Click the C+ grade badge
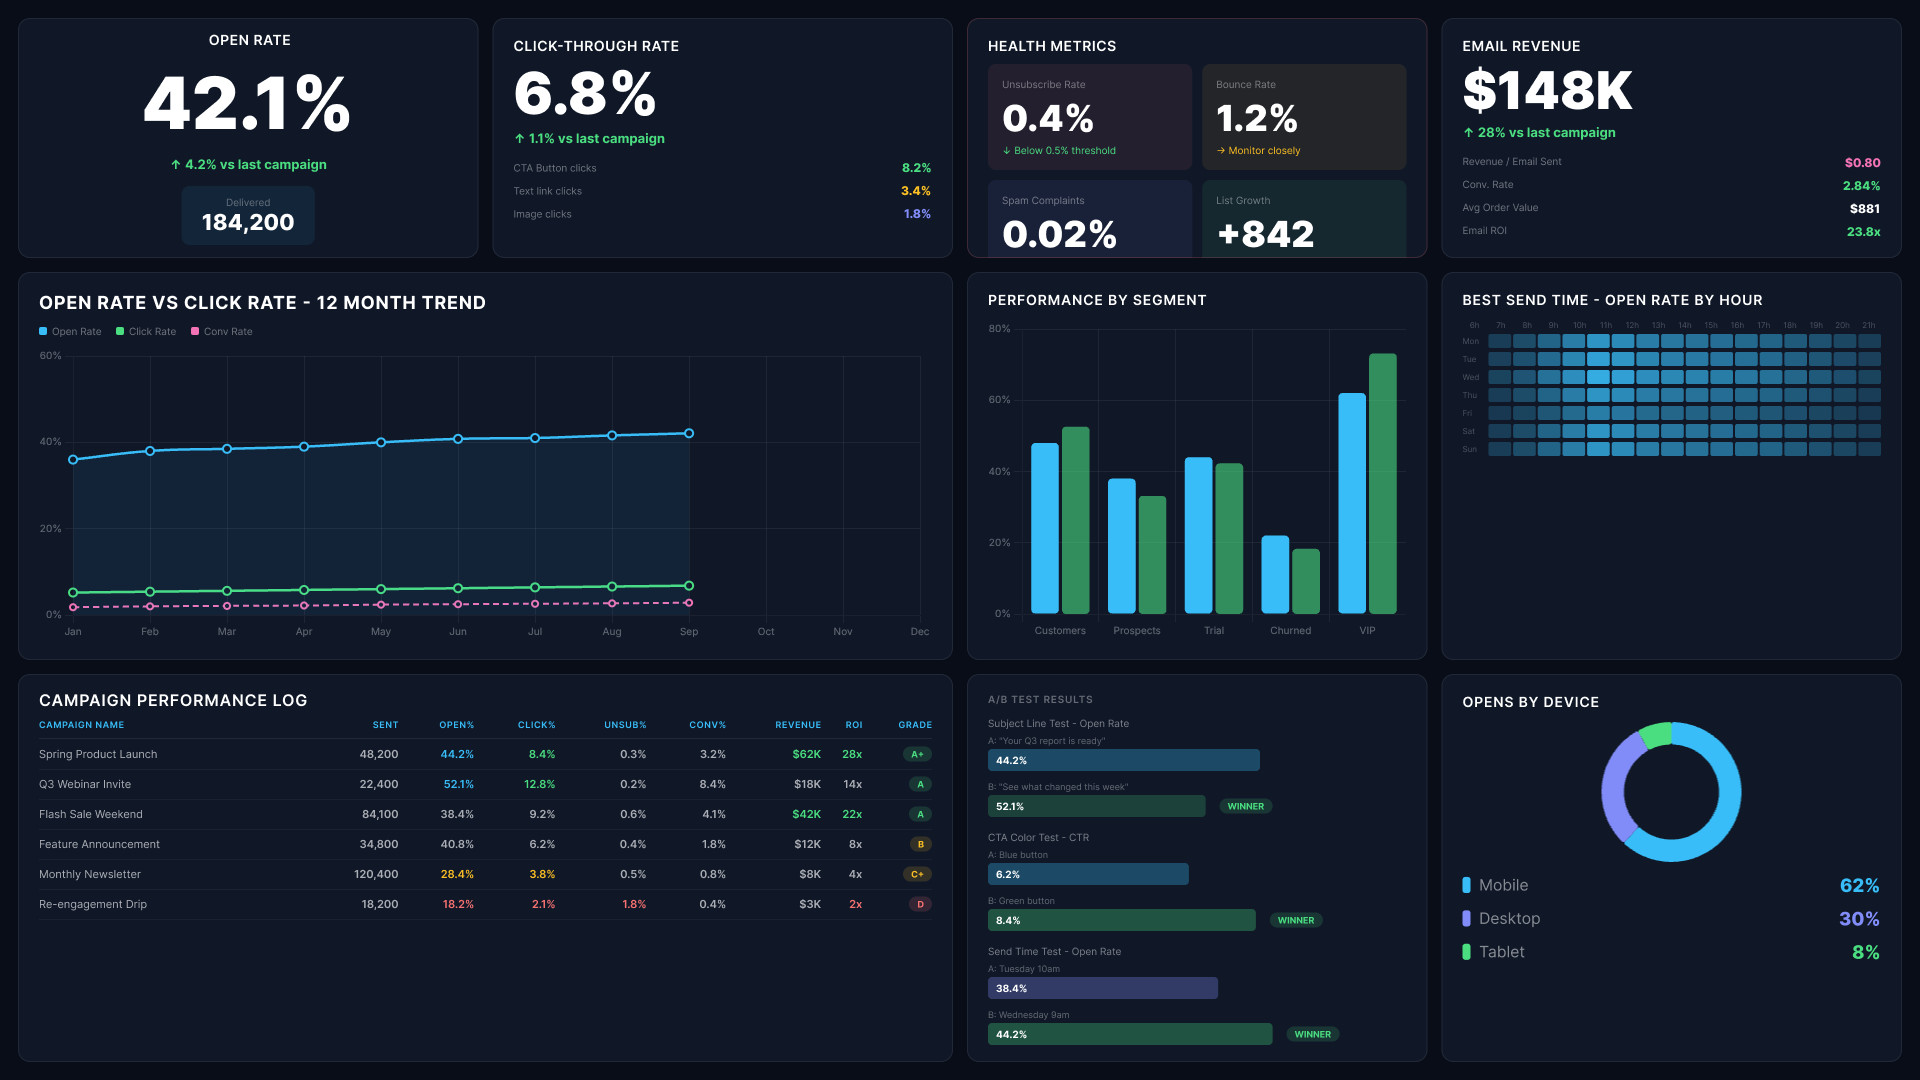The image size is (1920, 1080). pyautogui.click(x=917, y=874)
